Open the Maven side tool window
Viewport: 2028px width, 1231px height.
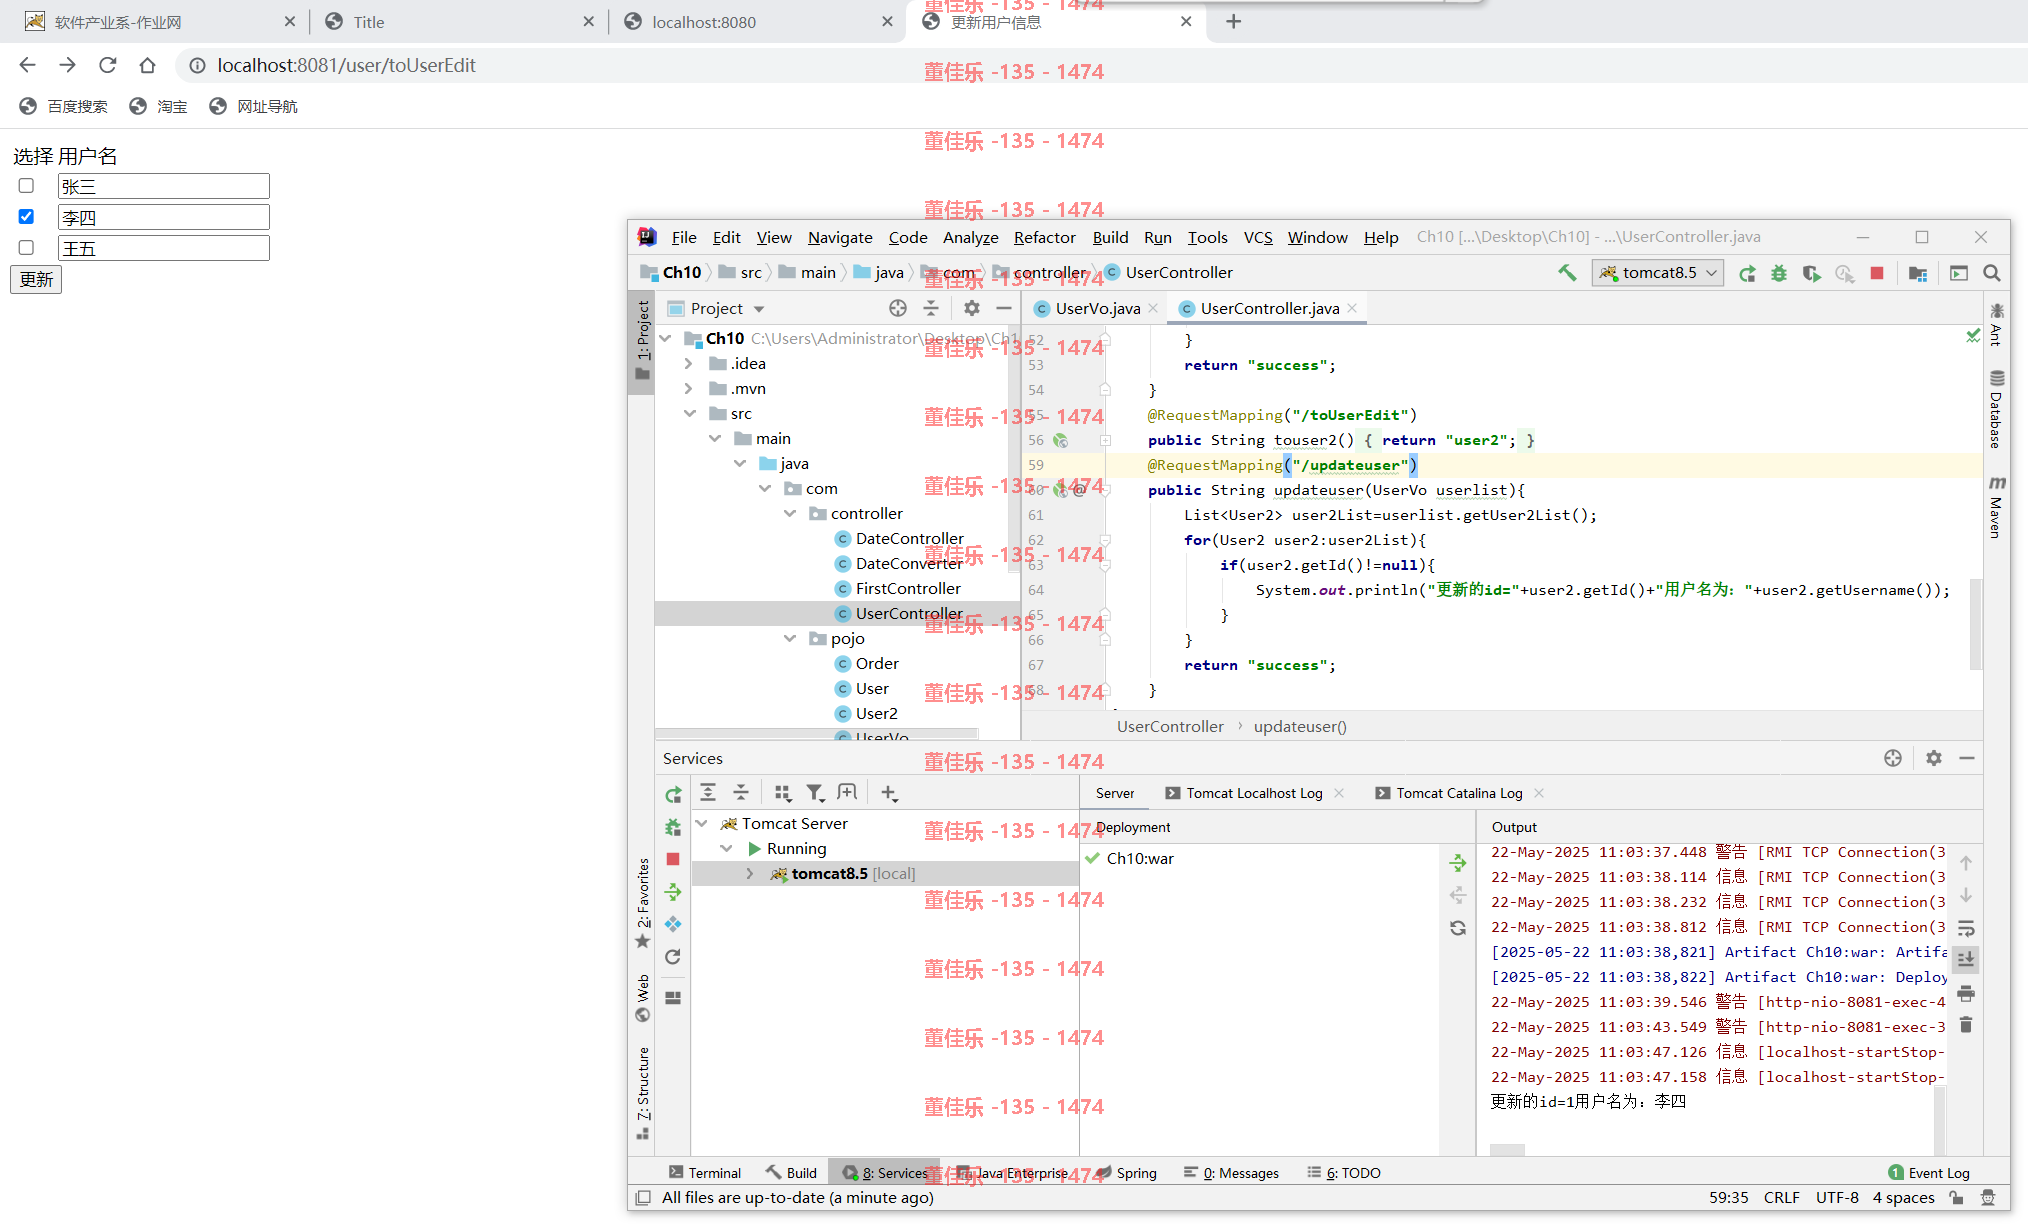tap(1996, 508)
